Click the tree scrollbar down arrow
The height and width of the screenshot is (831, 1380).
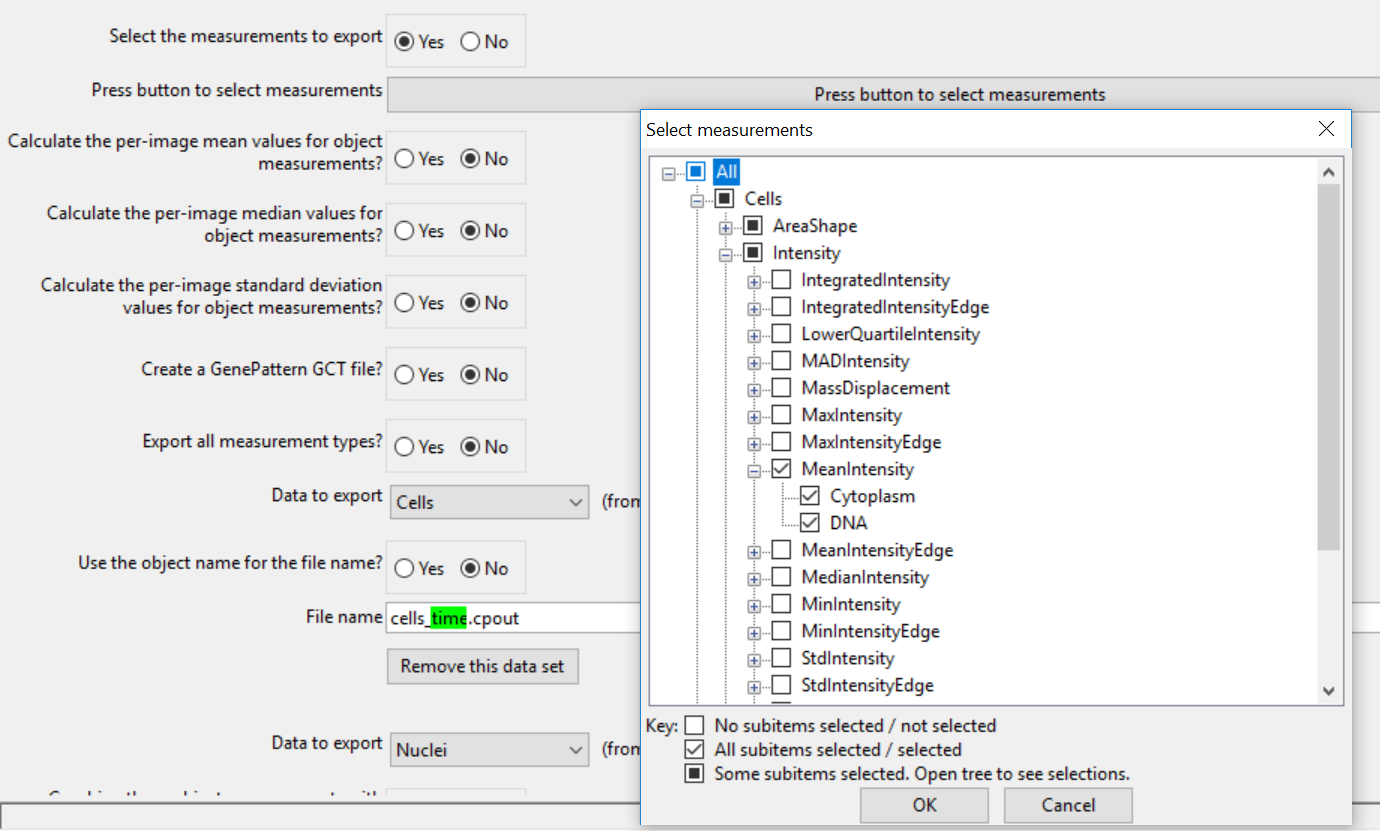coord(1328,690)
